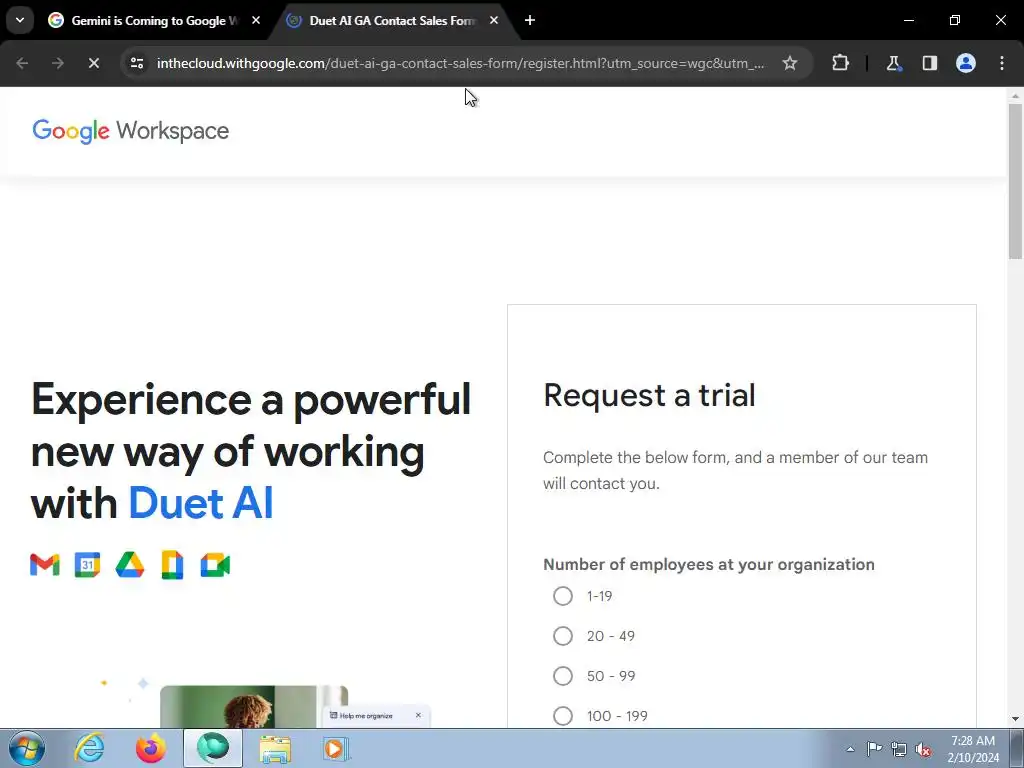Select the 1-19 employees option
1024x768 pixels.
click(x=563, y=596)
